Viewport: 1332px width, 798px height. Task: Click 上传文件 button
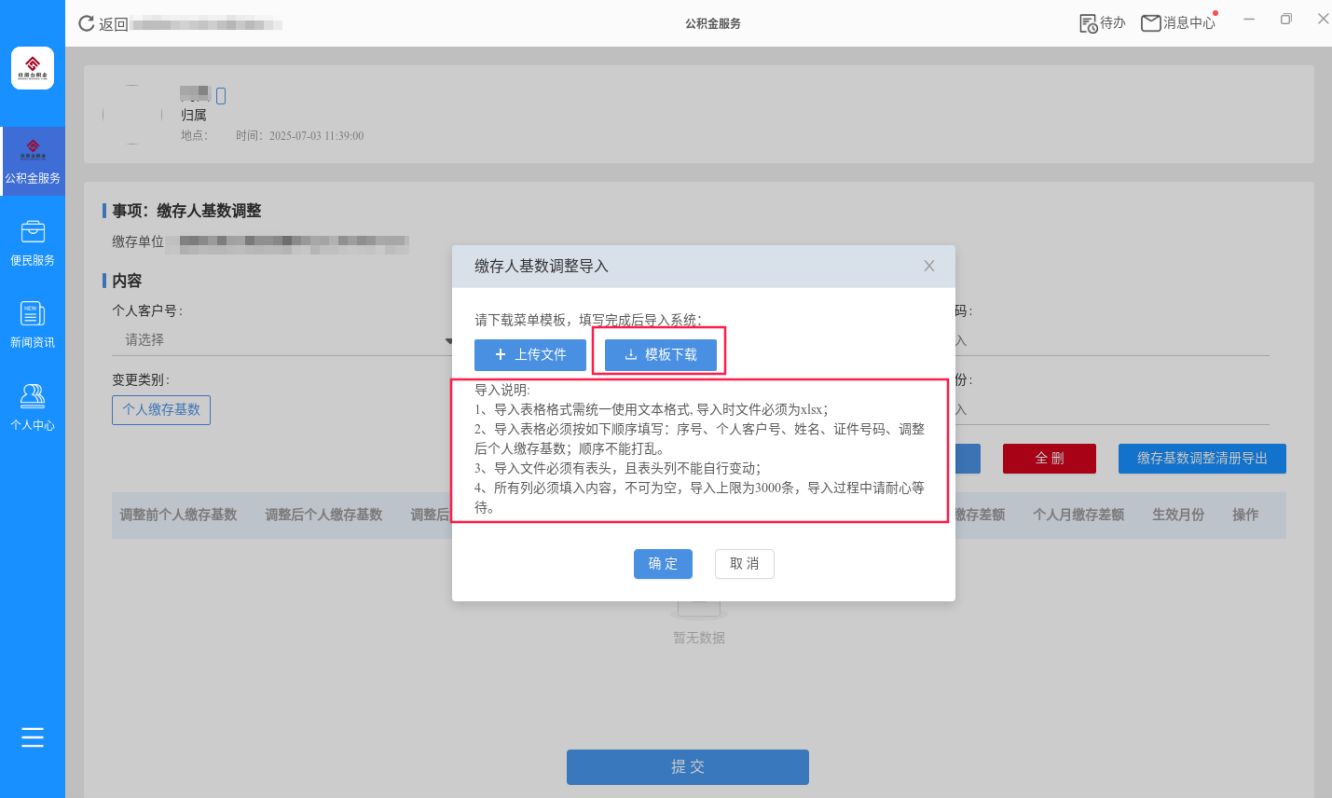pyautogui.click(x=530, y=355)
